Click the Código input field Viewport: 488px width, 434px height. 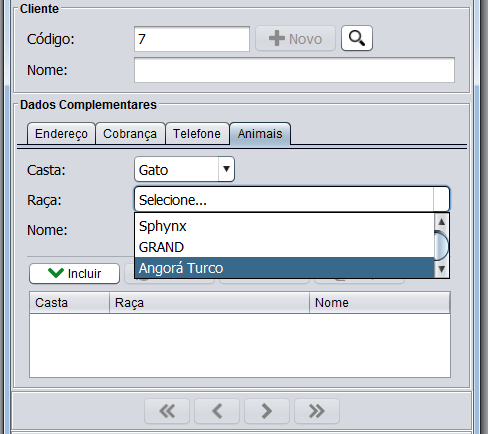pos(192,39)
